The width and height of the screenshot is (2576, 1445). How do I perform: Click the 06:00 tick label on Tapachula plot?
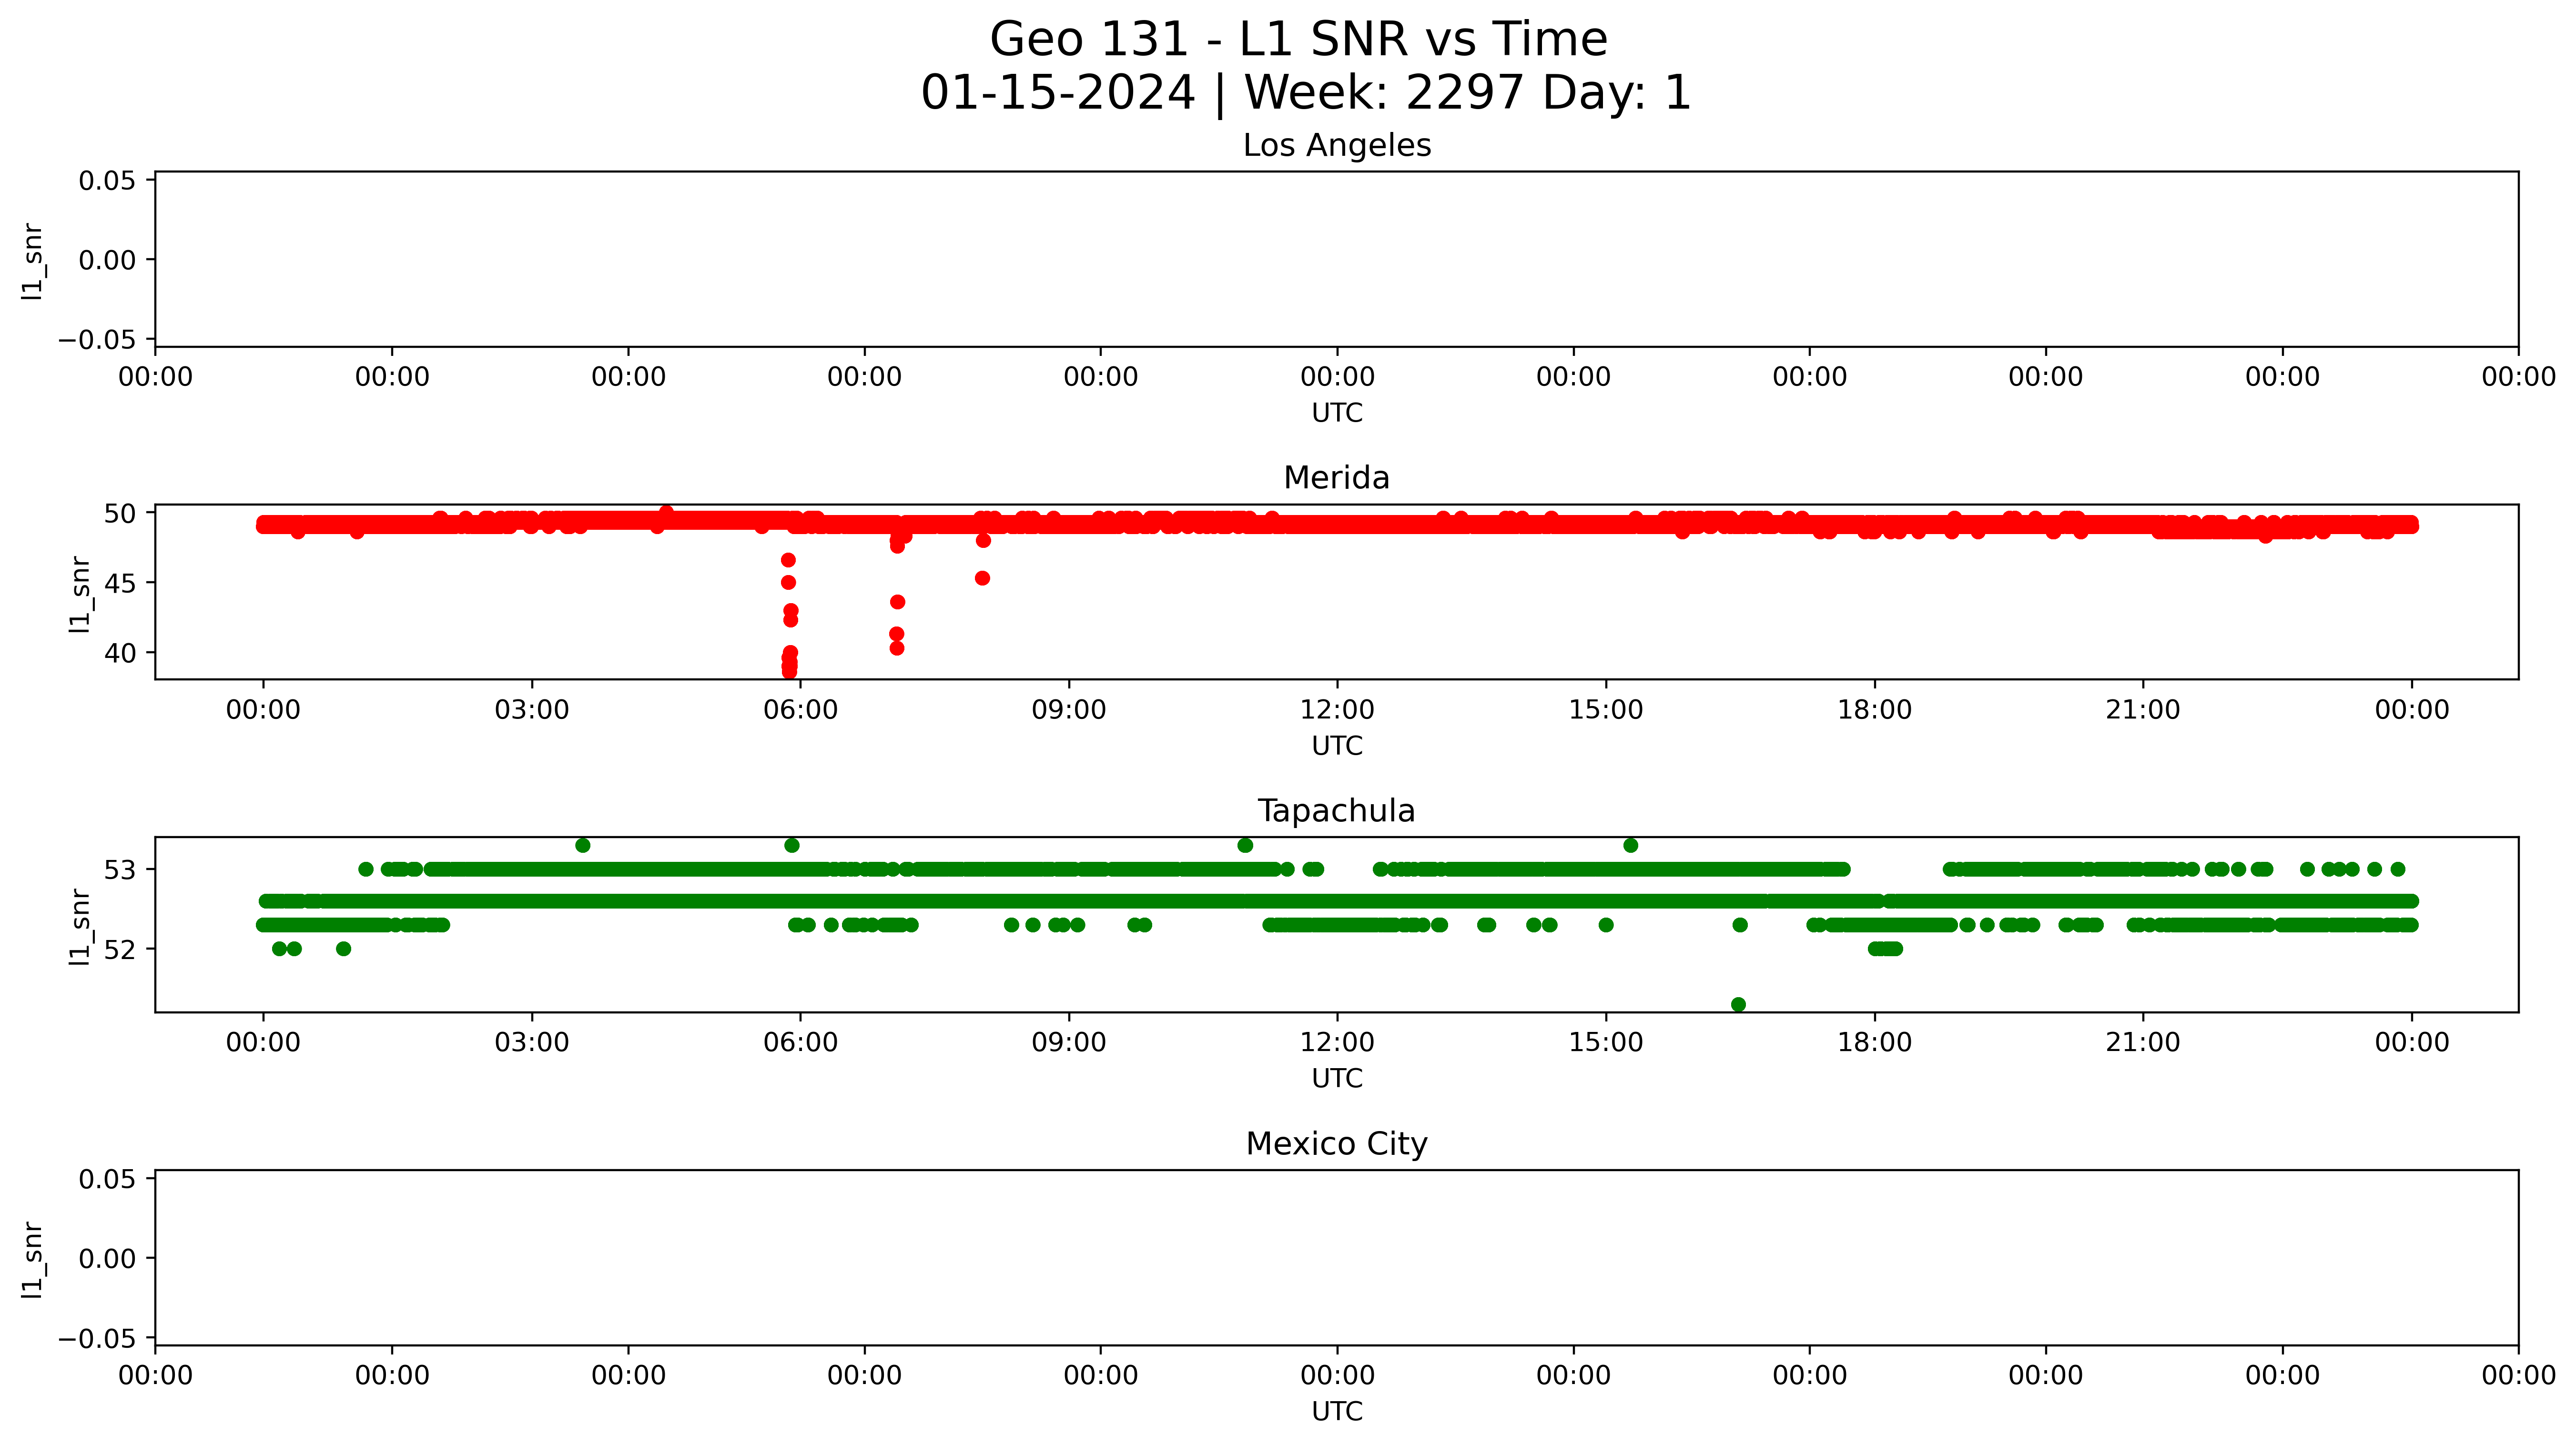800,1043
